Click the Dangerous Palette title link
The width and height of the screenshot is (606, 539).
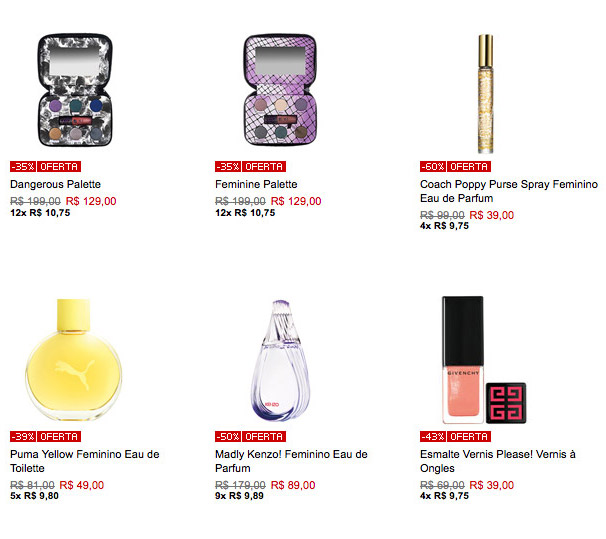click(55, 184)
